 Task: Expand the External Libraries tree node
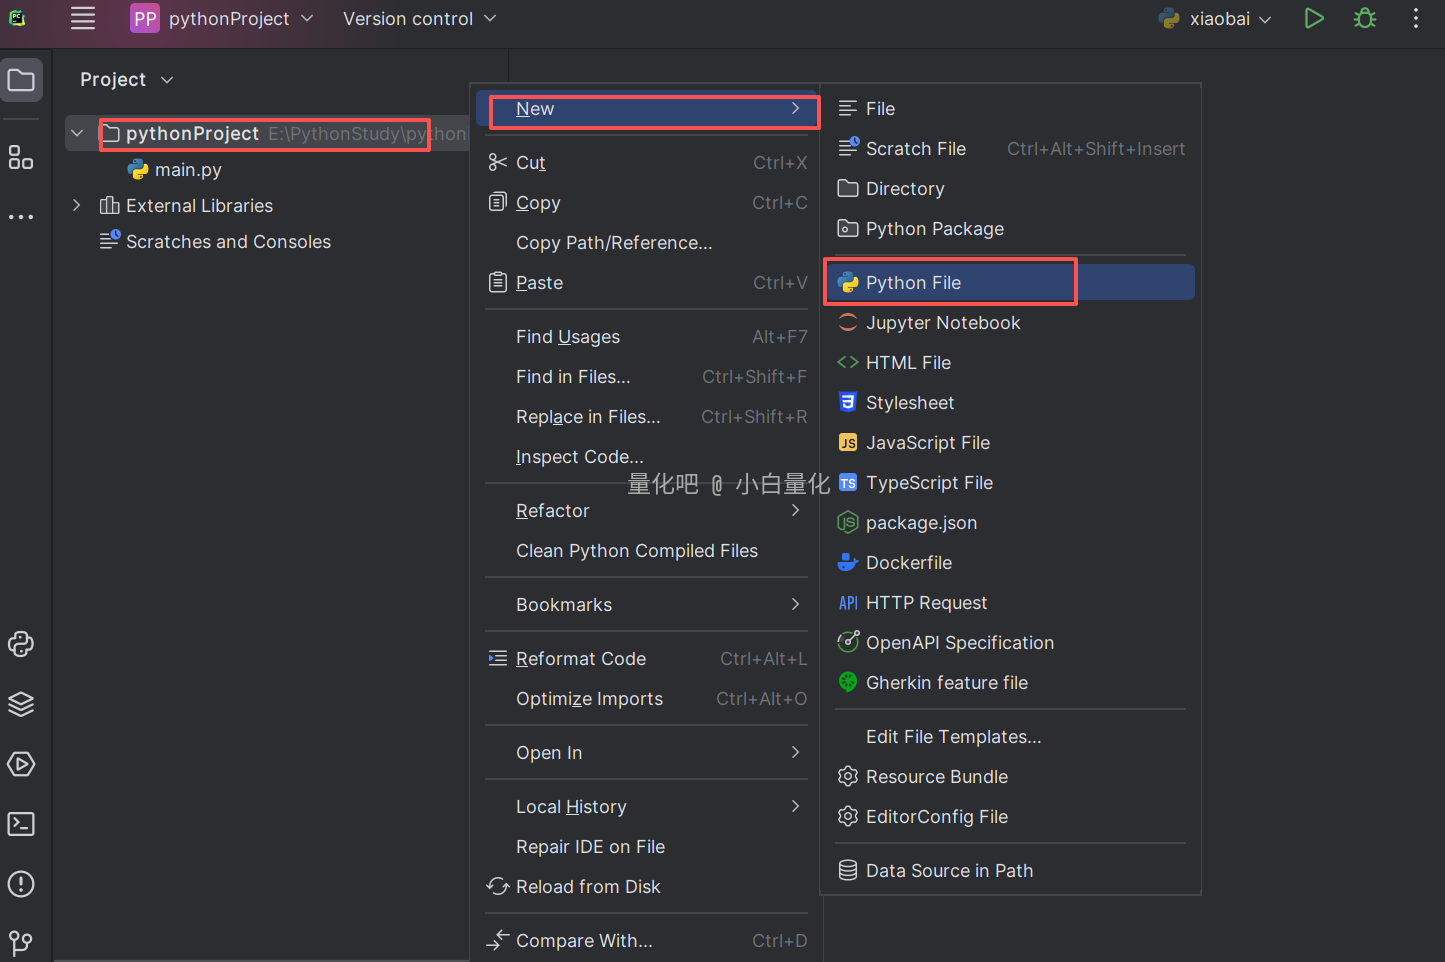coord(77,205)
